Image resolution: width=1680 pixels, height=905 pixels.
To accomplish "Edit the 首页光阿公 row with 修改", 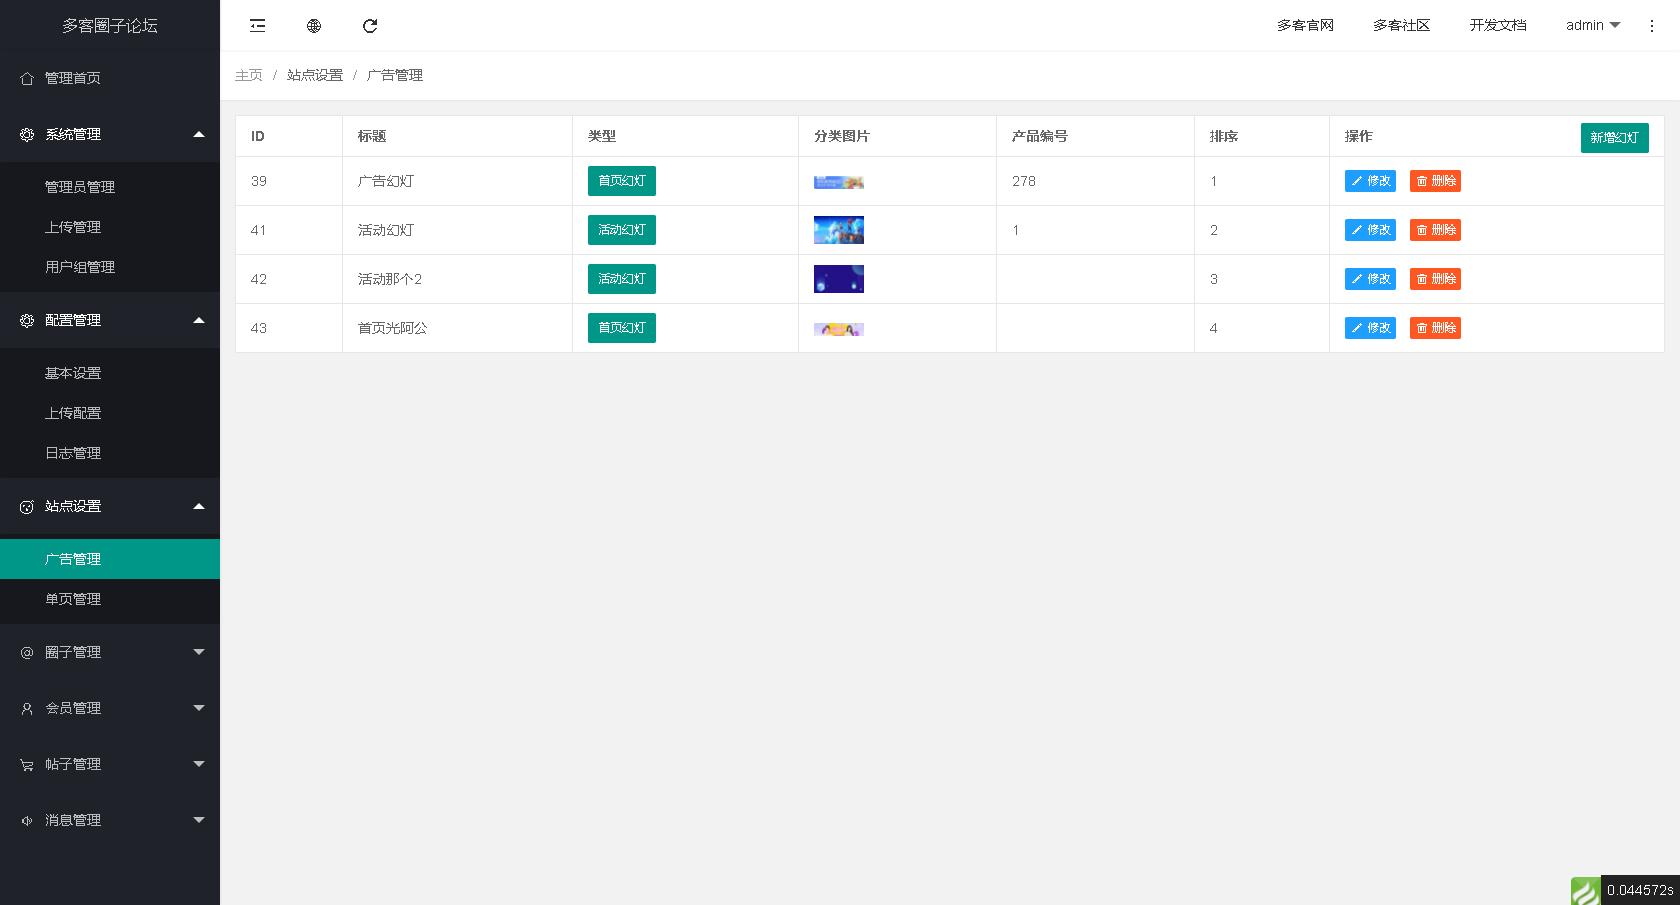I will 1370,328.
